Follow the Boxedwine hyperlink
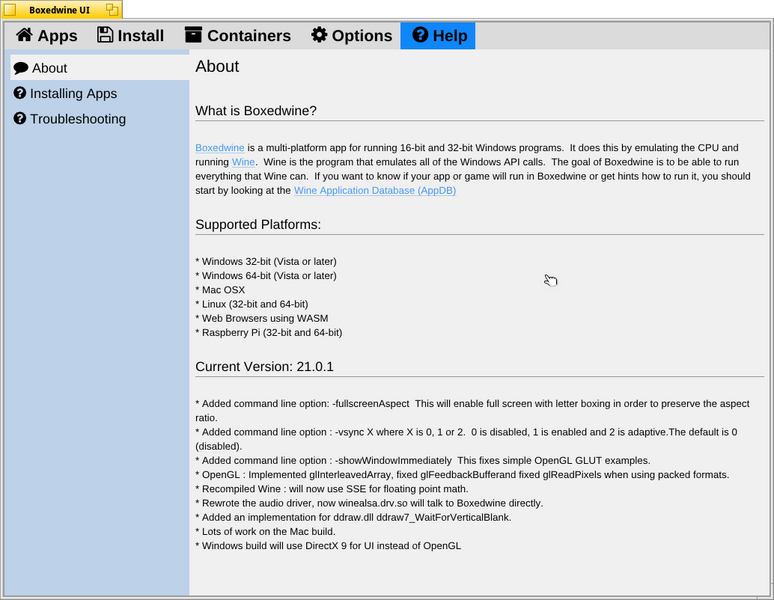 tap(220, 148)
